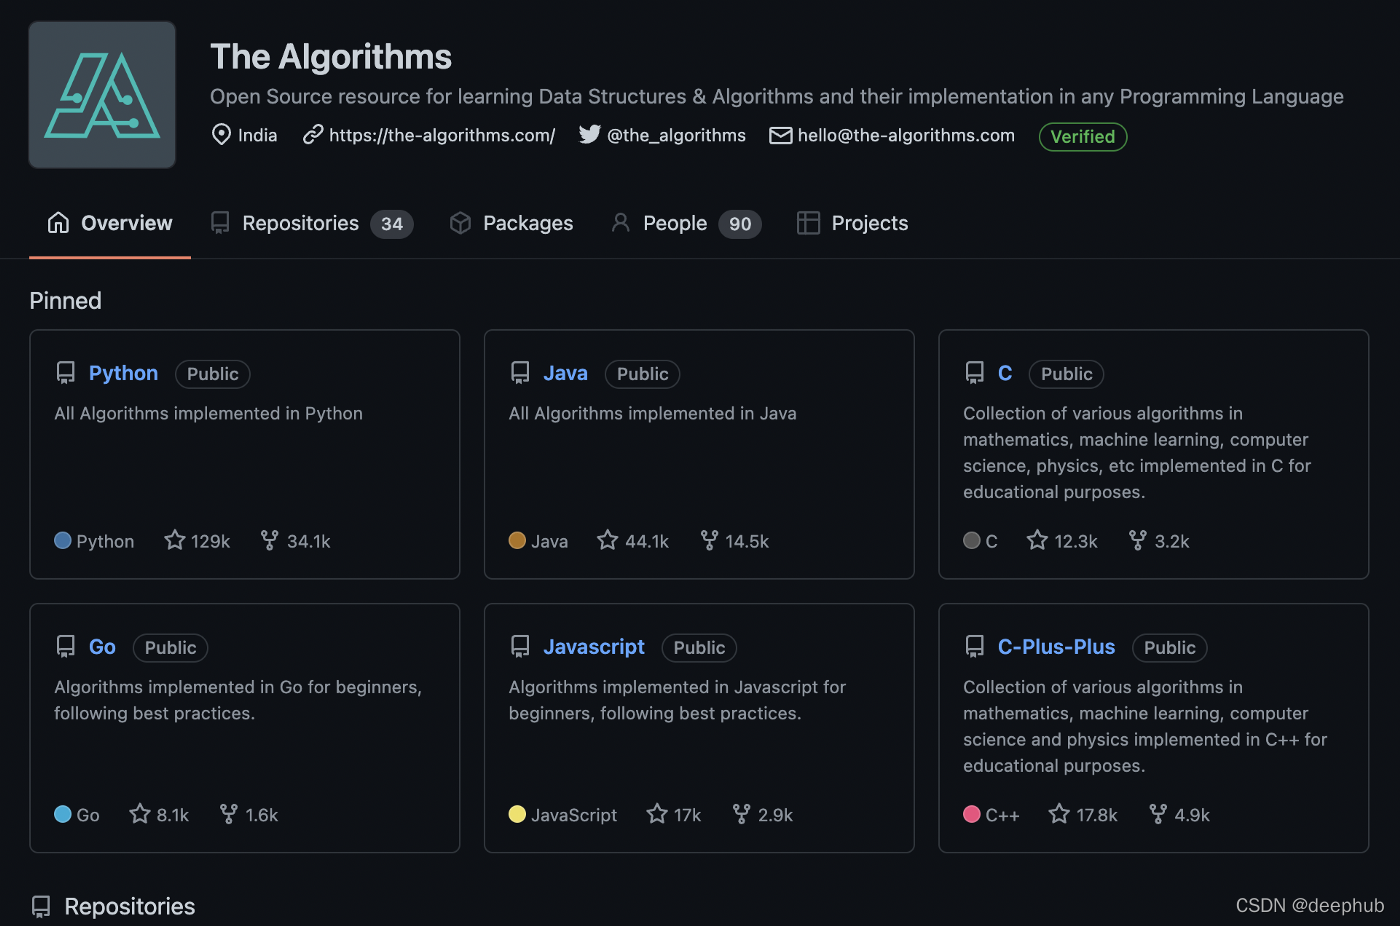
Task: Click the envelope mail icon
Action: click(x=780, y=135)
